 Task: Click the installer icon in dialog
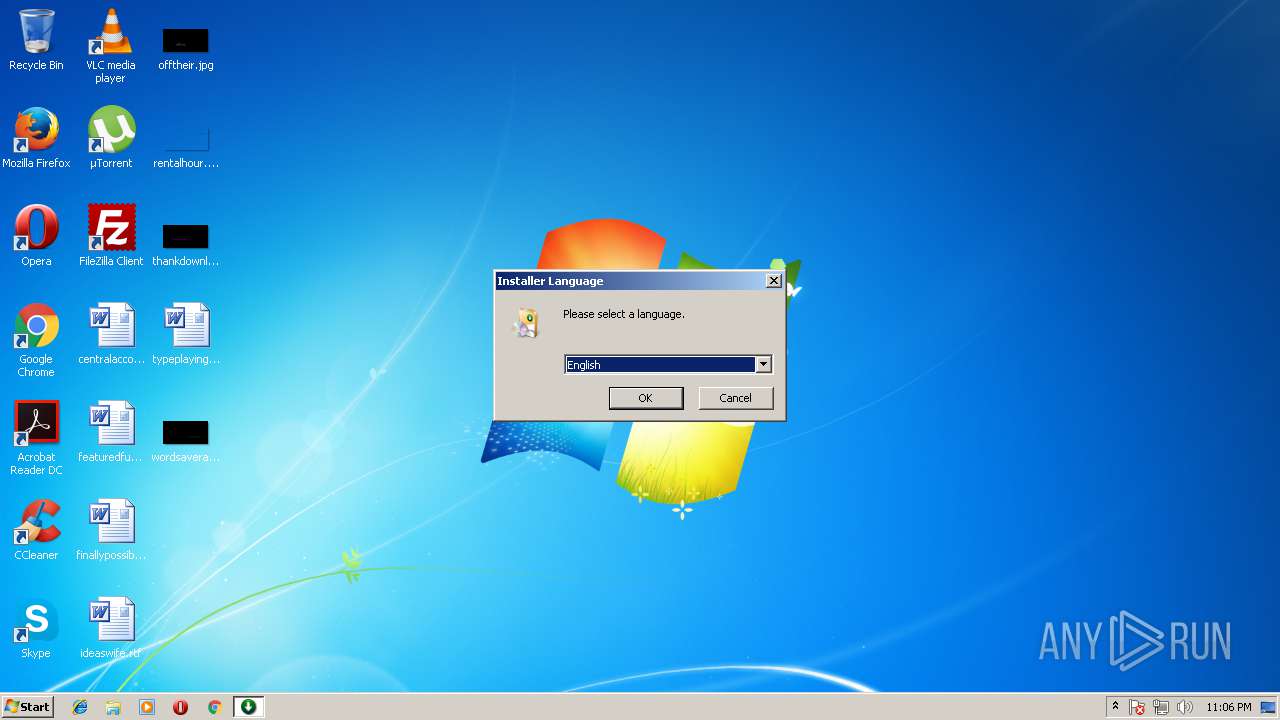526,323
